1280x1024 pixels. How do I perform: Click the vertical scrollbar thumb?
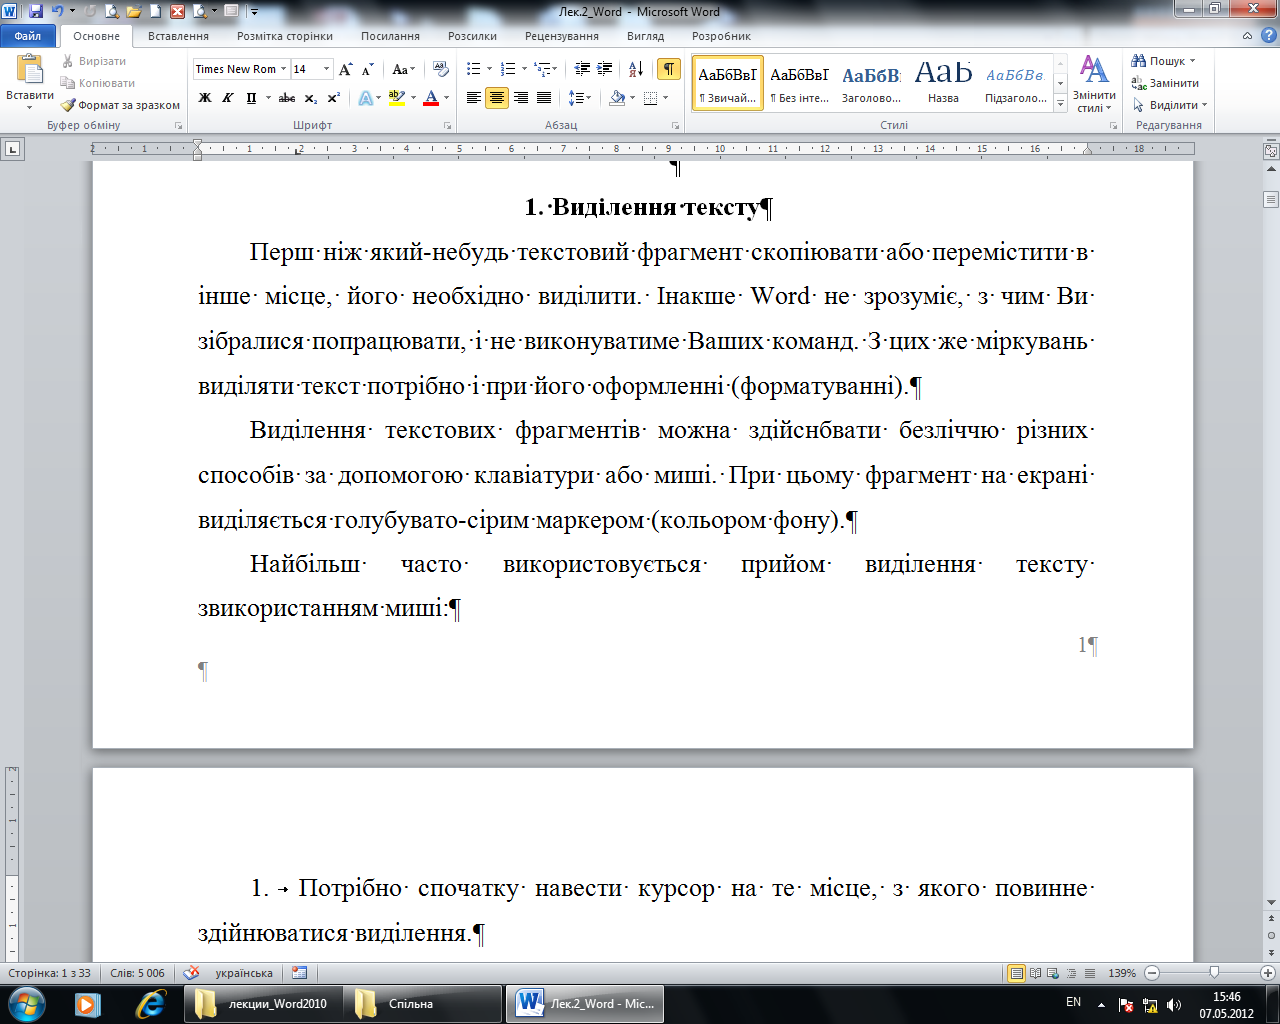tap(1271, 200)
